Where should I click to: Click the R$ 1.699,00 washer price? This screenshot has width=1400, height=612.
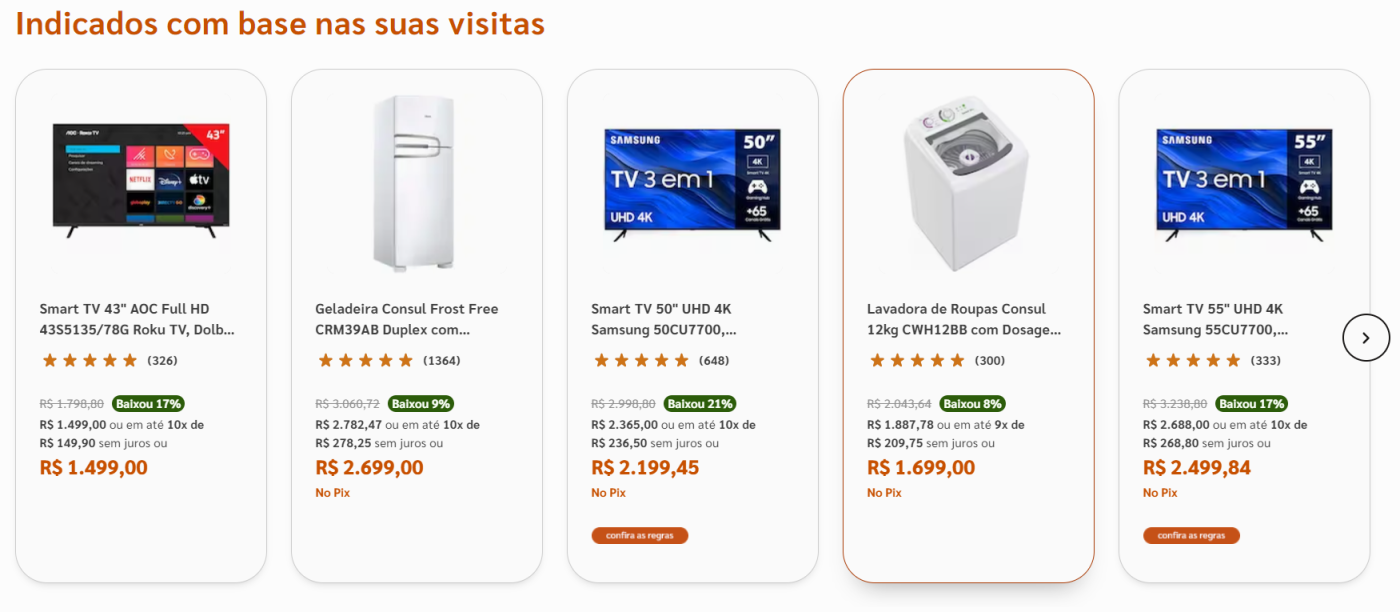920,468
